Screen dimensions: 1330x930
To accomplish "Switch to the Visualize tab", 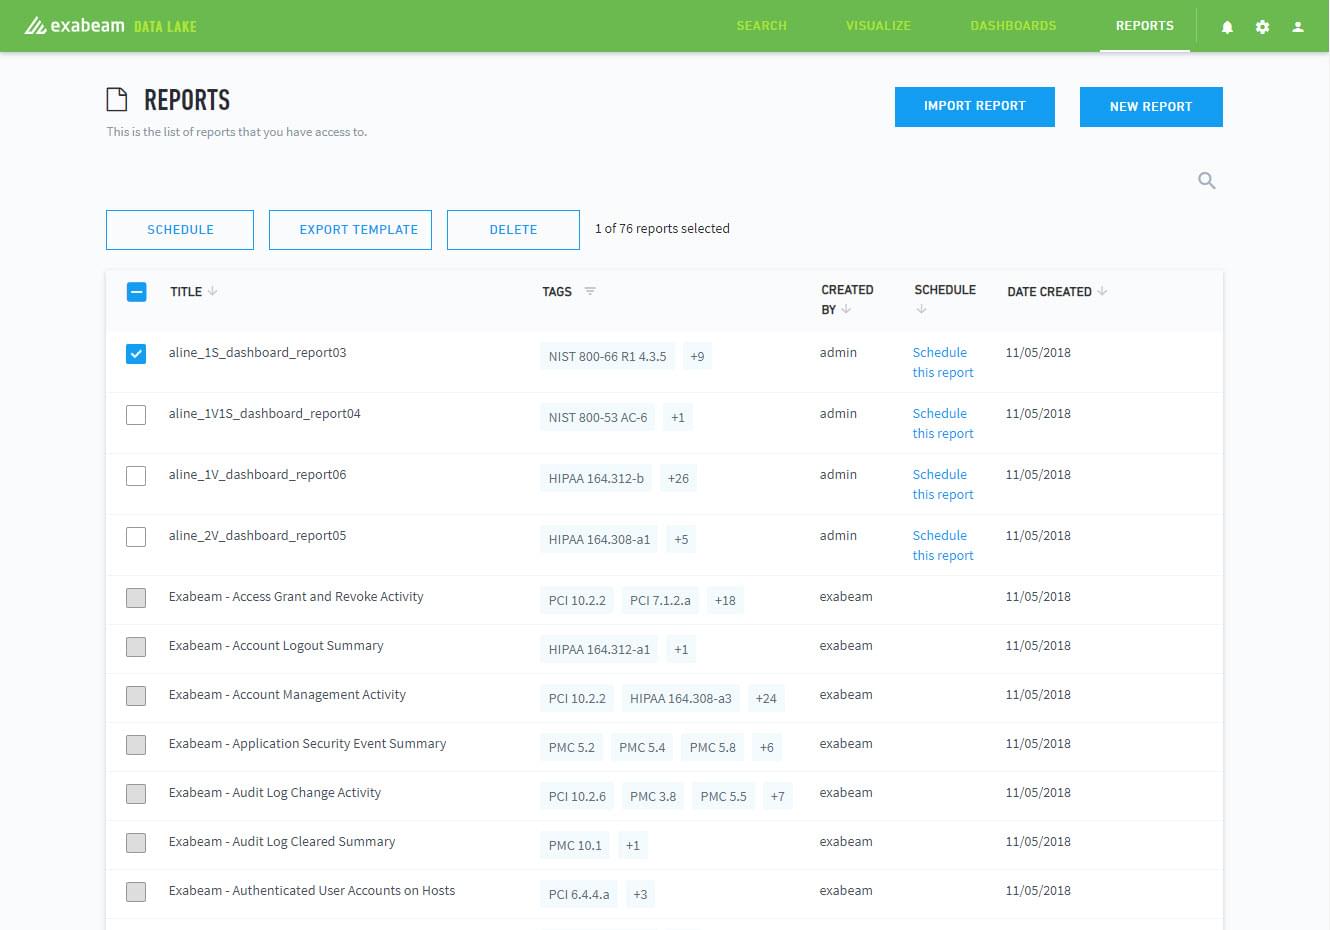I will pyautogui.click(x=878, y=26).
